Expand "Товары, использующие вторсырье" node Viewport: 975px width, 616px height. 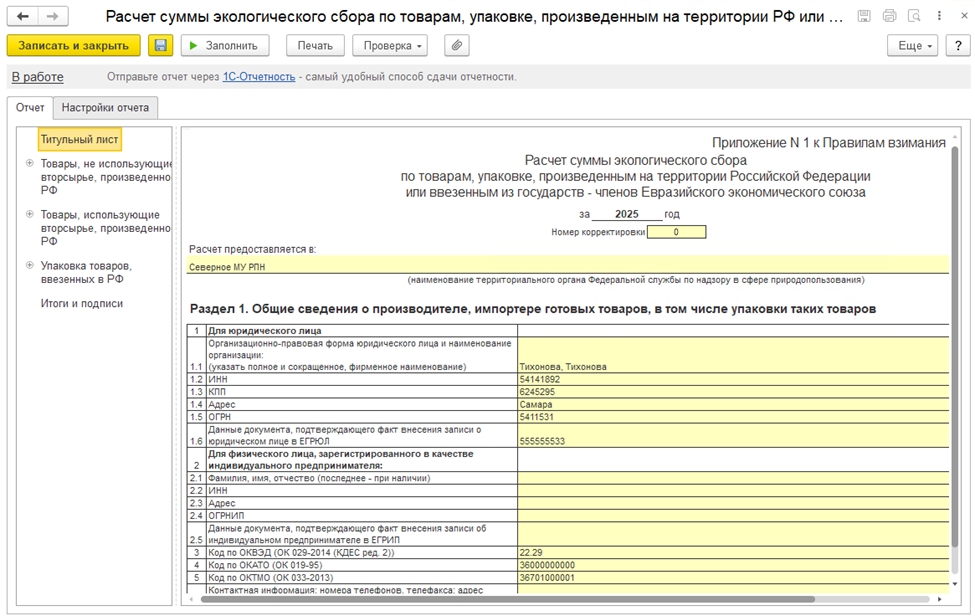[x=29, y=214]
